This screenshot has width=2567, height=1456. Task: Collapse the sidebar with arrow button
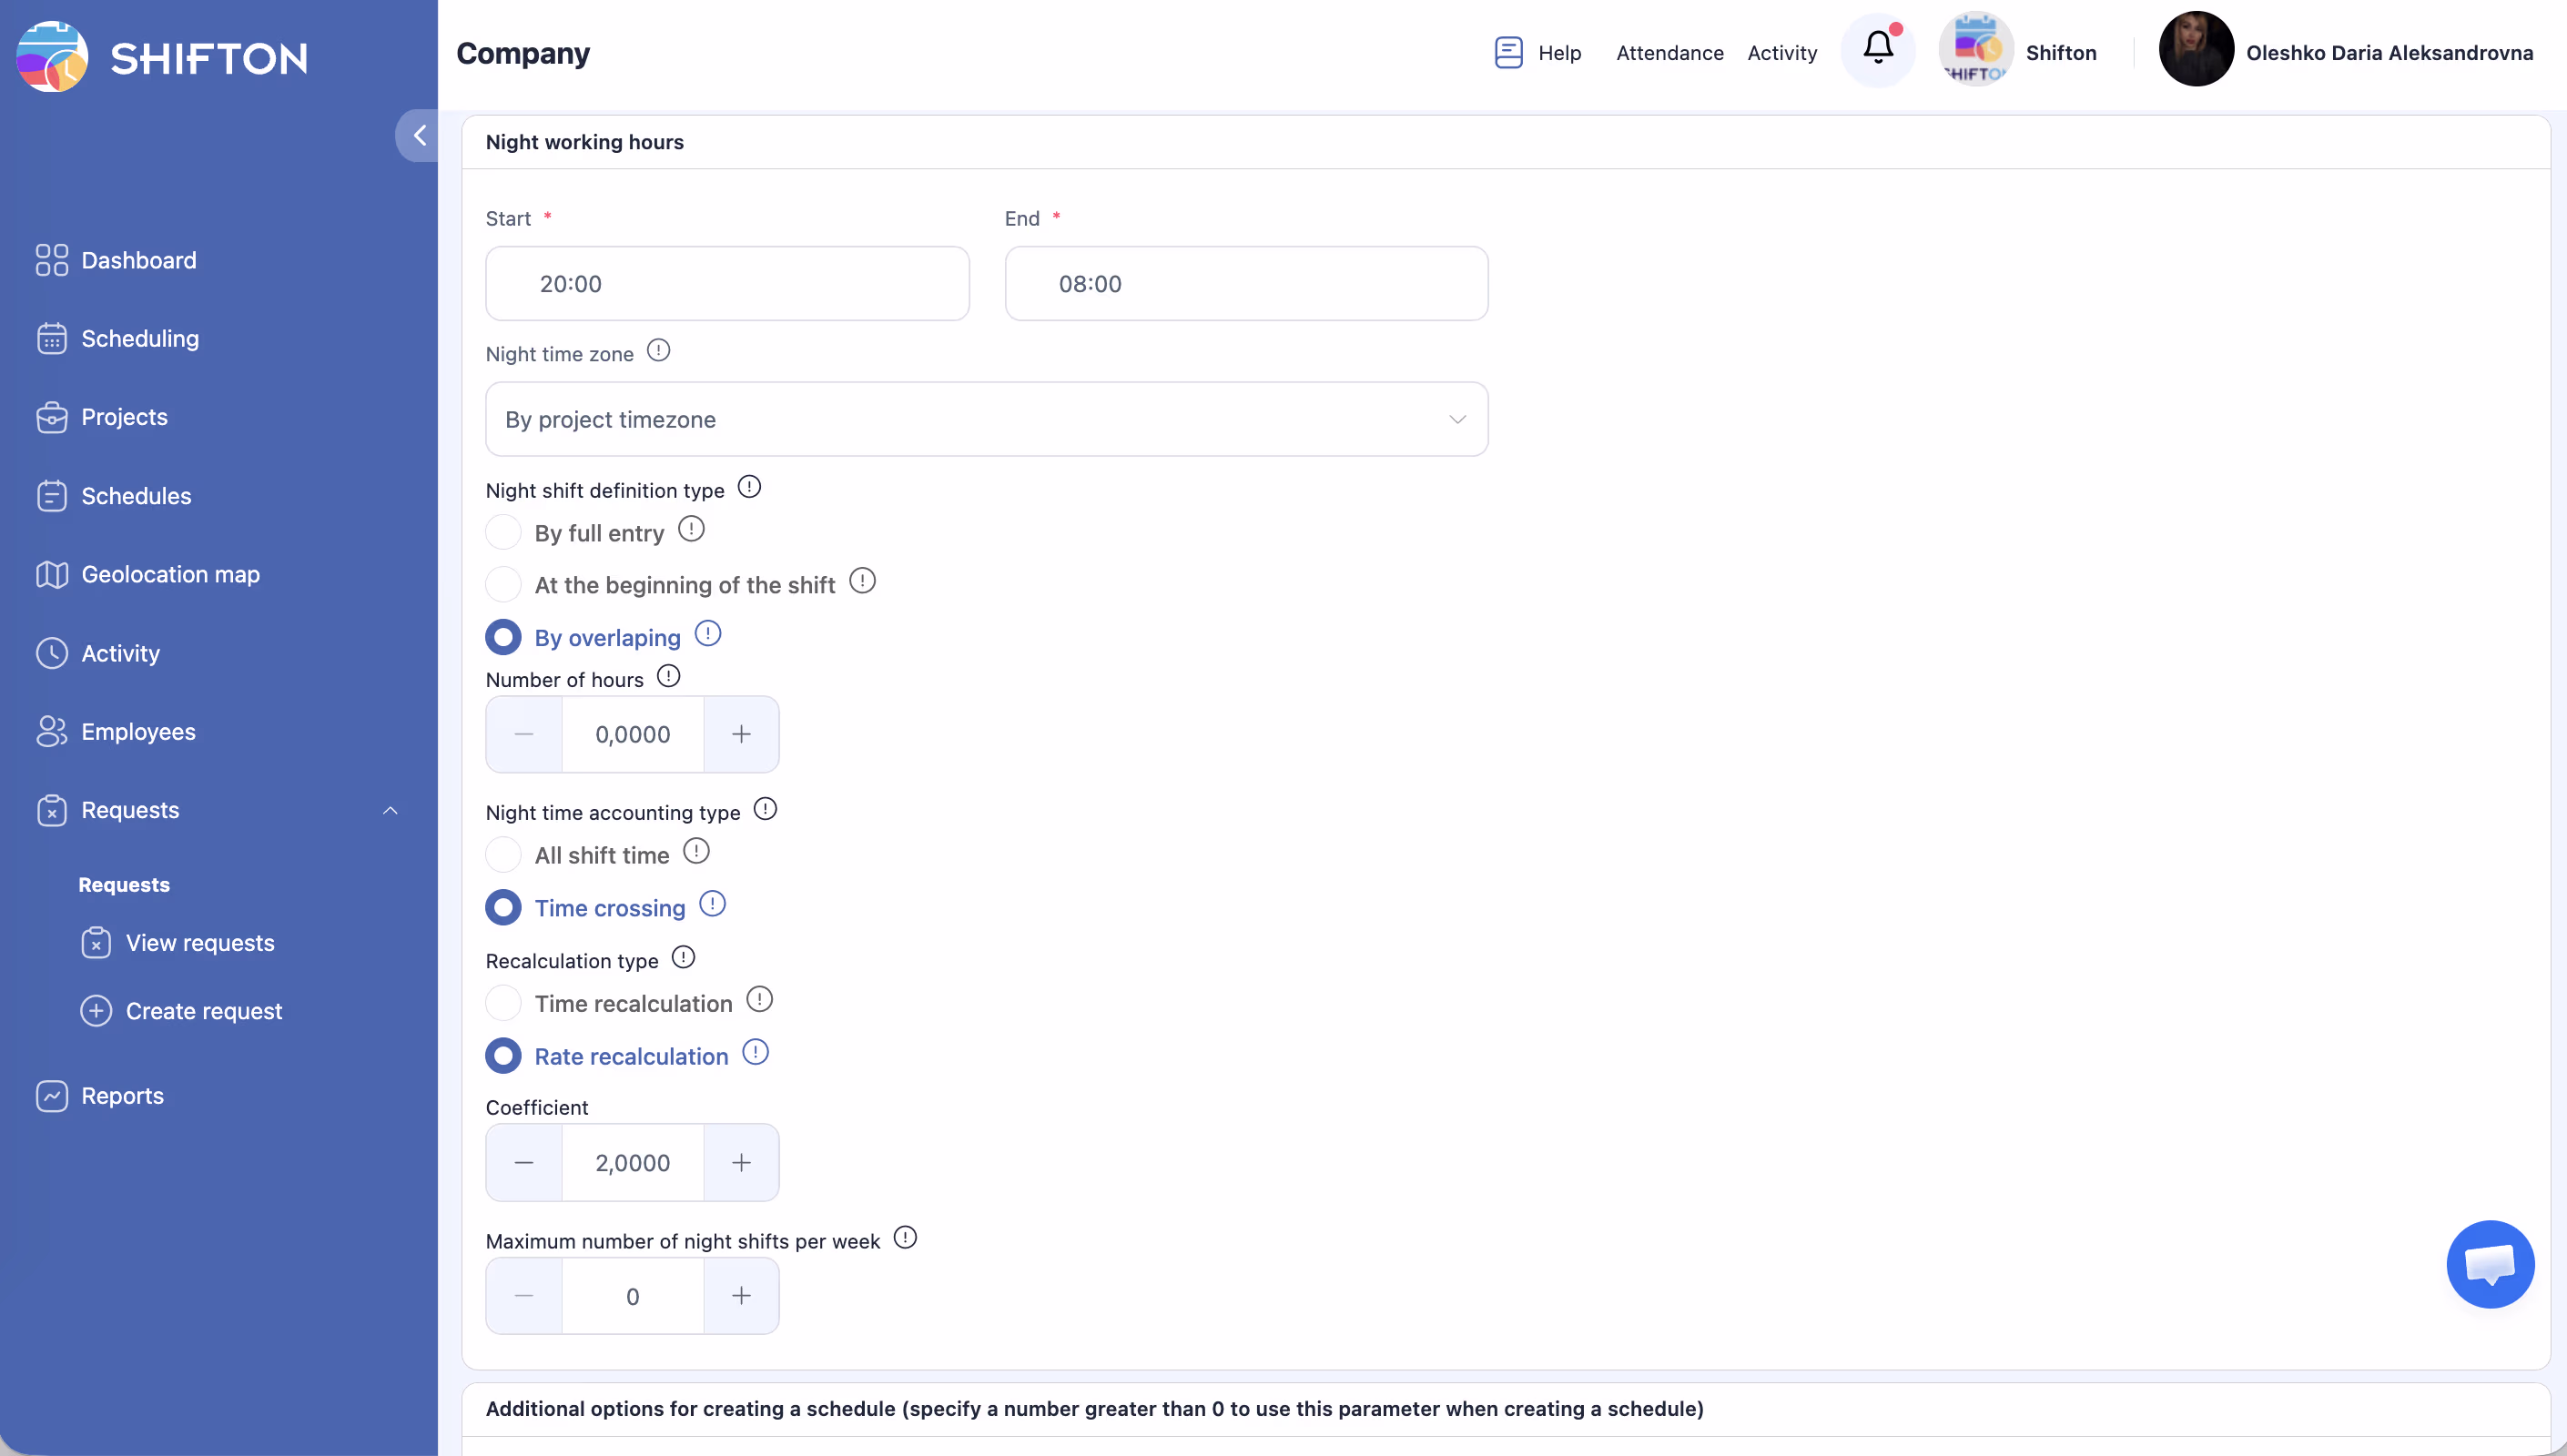click(x=419, y=135)
